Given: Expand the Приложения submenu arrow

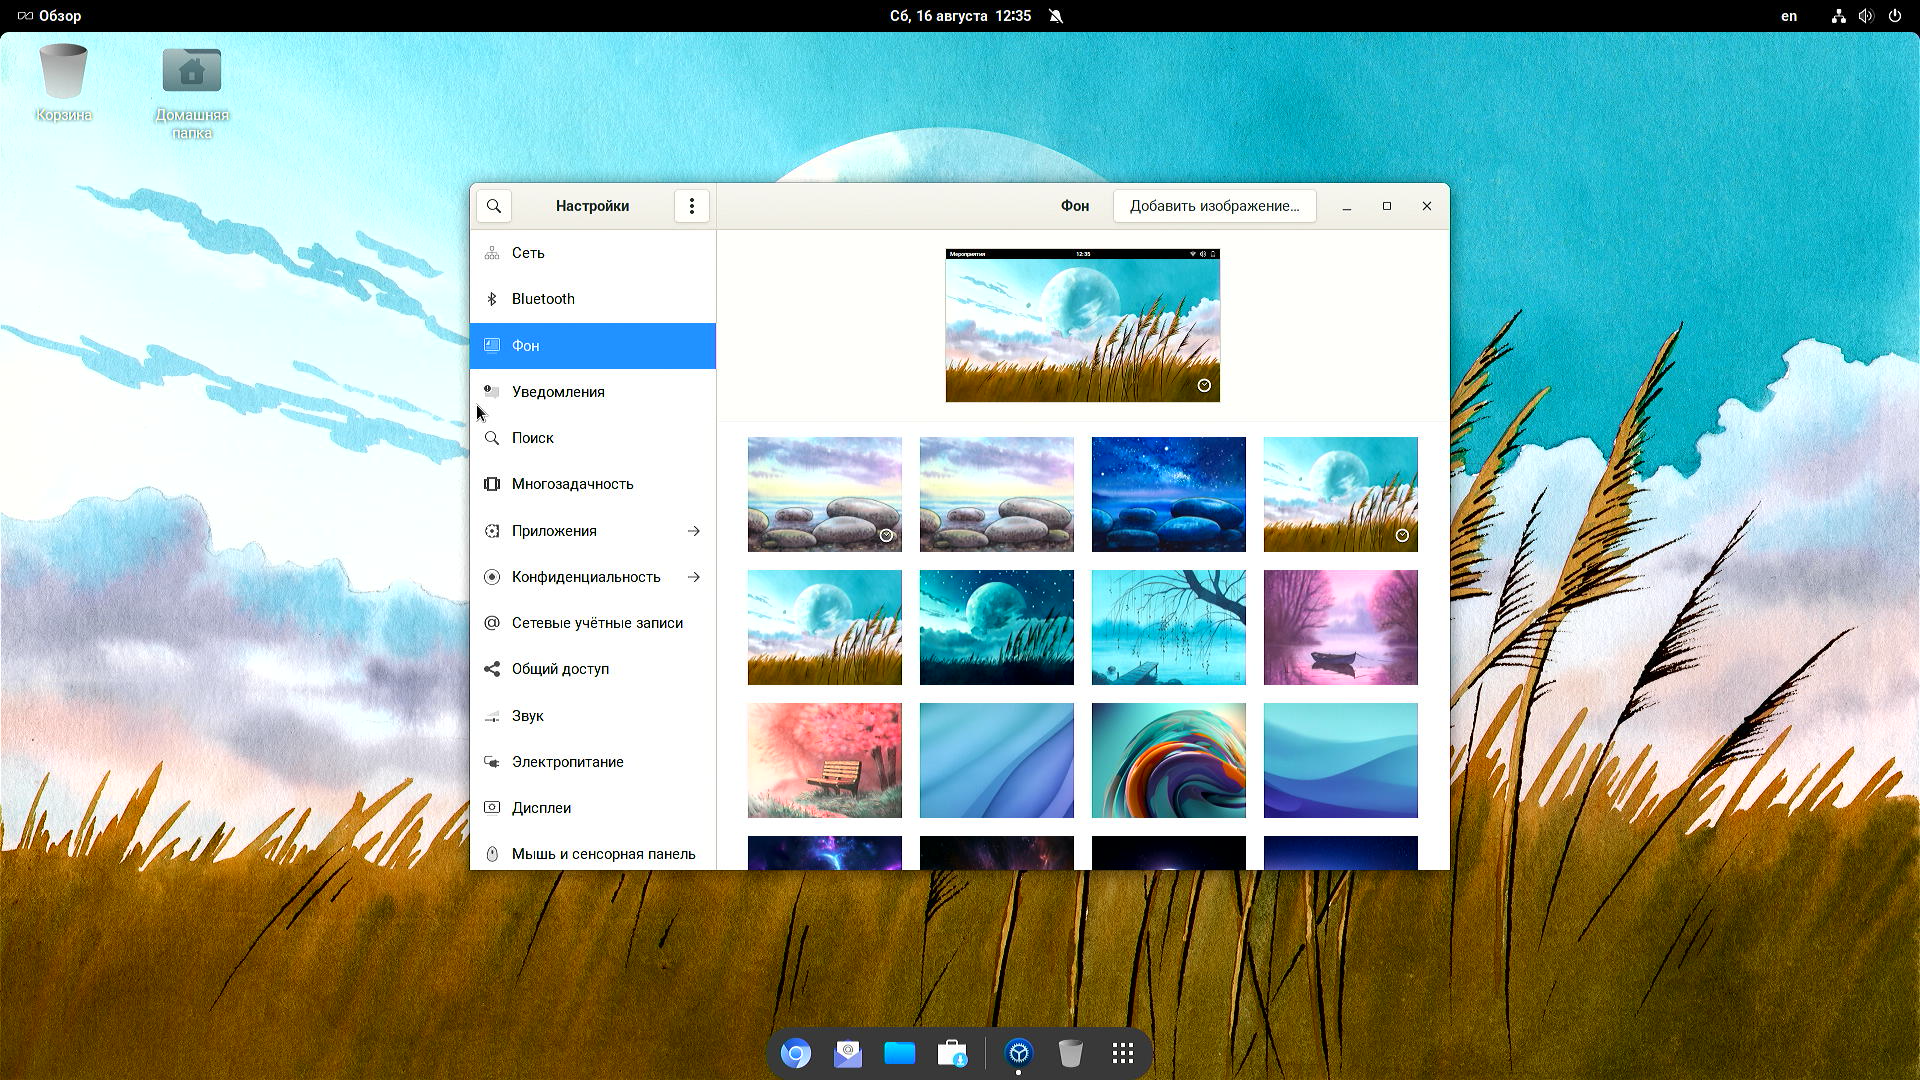Looking at the screenshot, I should pyautogui.click(x=693, y=531).
